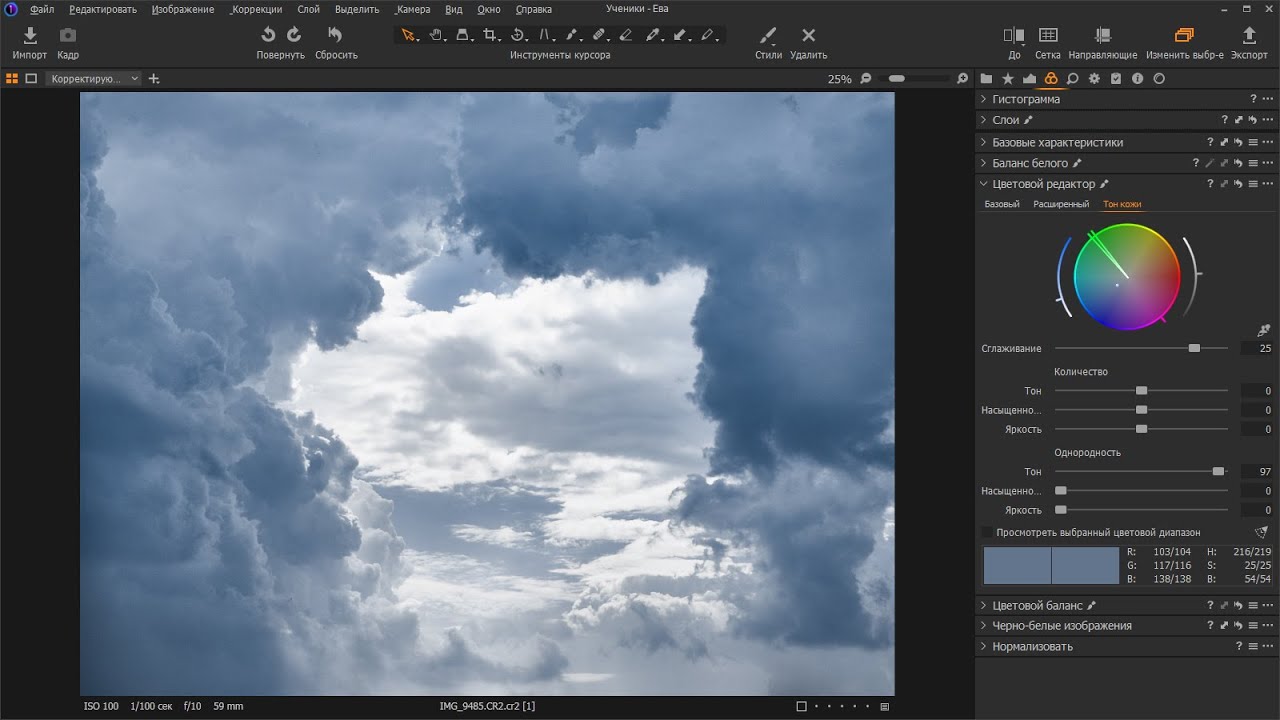This screenshot has width=1280, height=720.
Task: Open the Exposure histogram tool tab
Action: click(x=1029, y=78)
